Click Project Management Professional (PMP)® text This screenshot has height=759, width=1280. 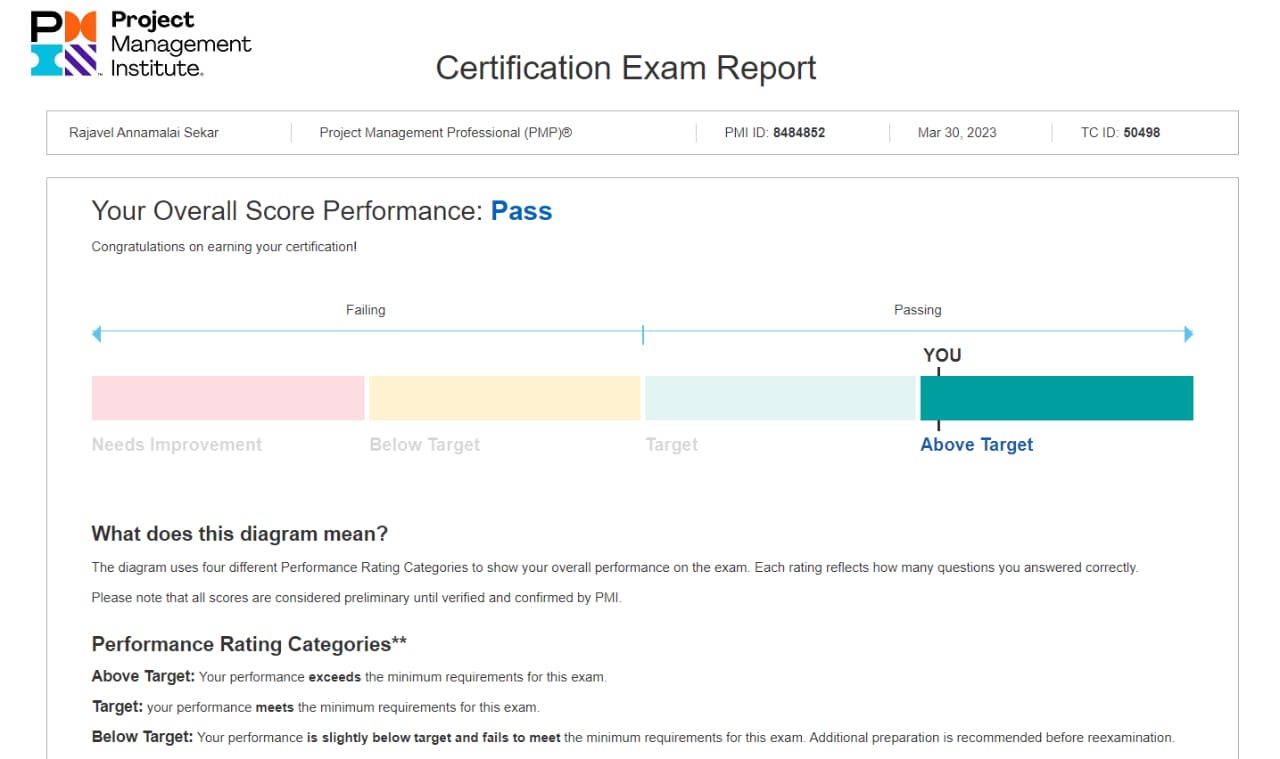446,132
